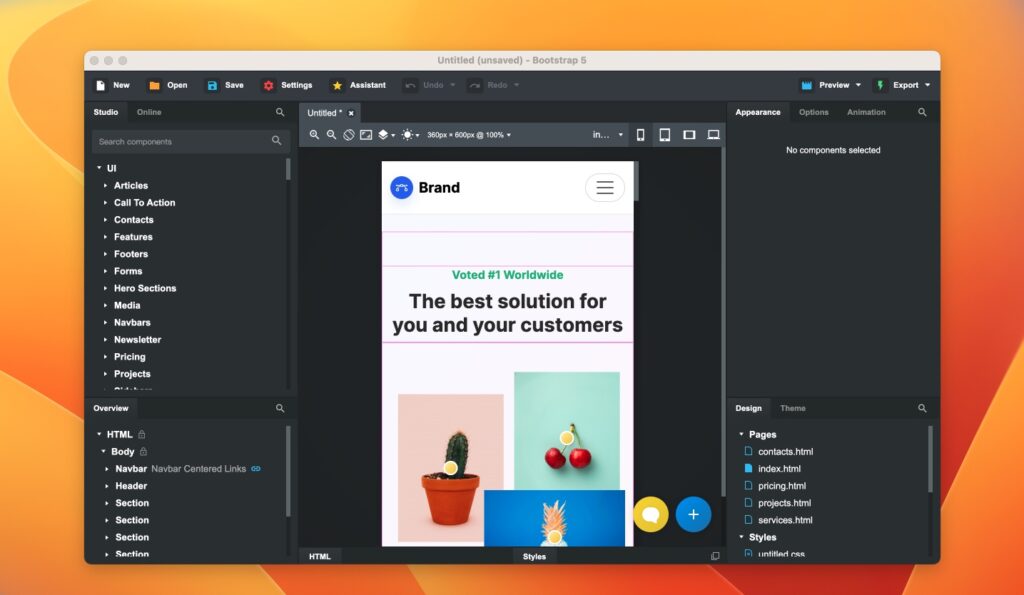Toggle the phone viewport preview
1024x595 pixels.
[x=640, y=134]
